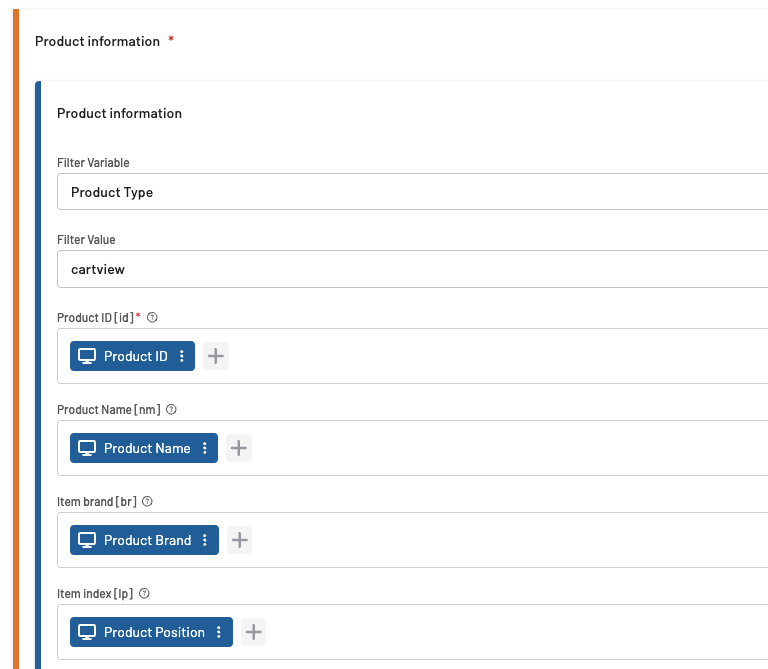Select the Product Name variable chip
The image size is (768, 669).
point(146,448)
